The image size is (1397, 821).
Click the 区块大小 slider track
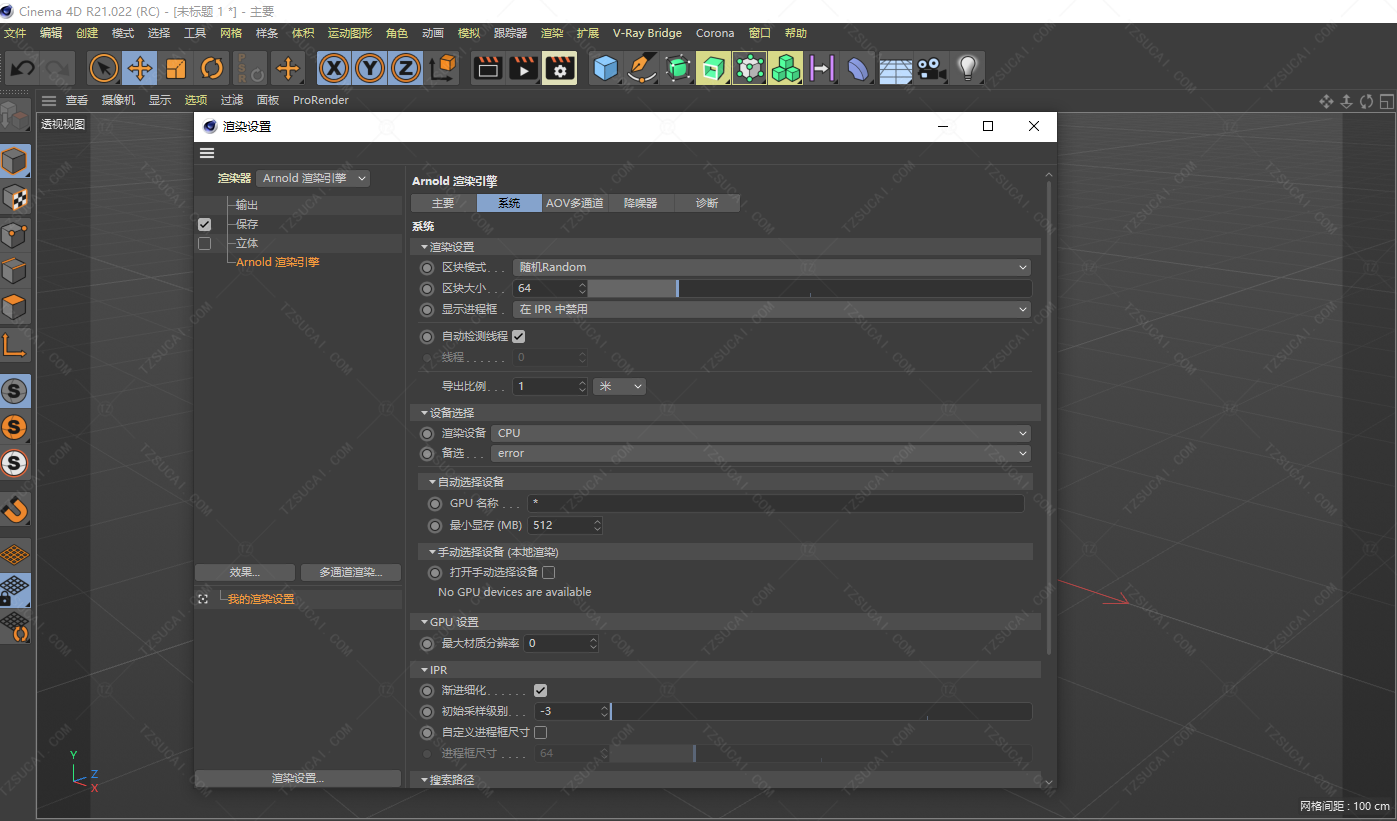tap(810, 288)
